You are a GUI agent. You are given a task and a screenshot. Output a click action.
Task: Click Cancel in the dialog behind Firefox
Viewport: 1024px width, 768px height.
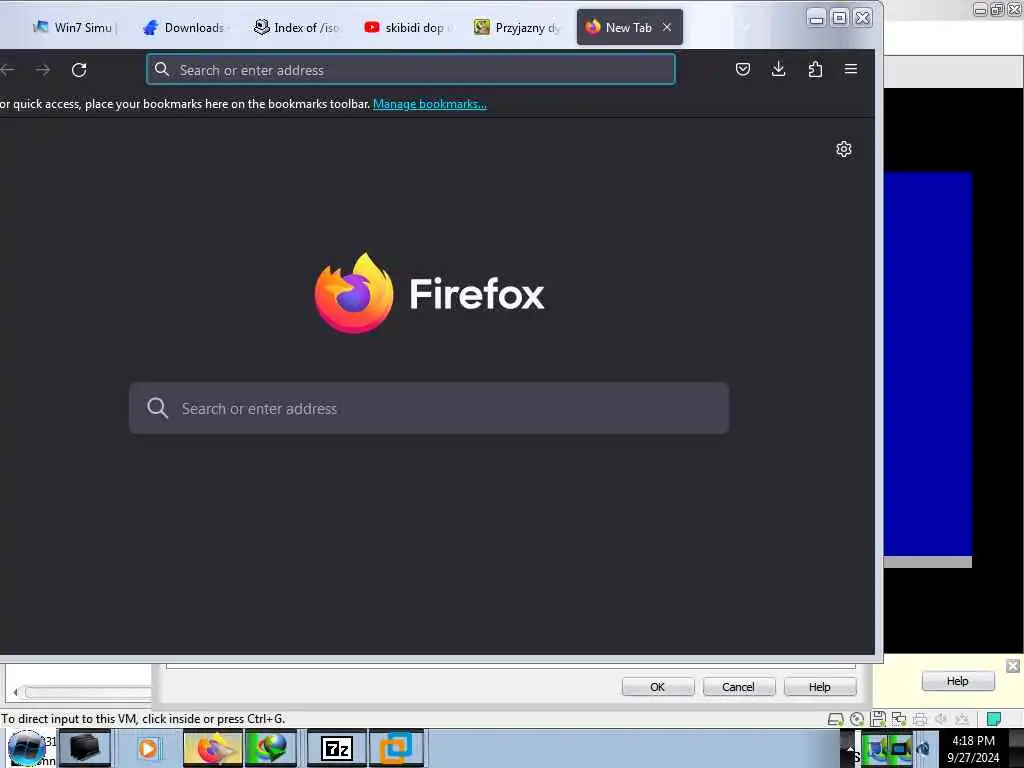739,687
